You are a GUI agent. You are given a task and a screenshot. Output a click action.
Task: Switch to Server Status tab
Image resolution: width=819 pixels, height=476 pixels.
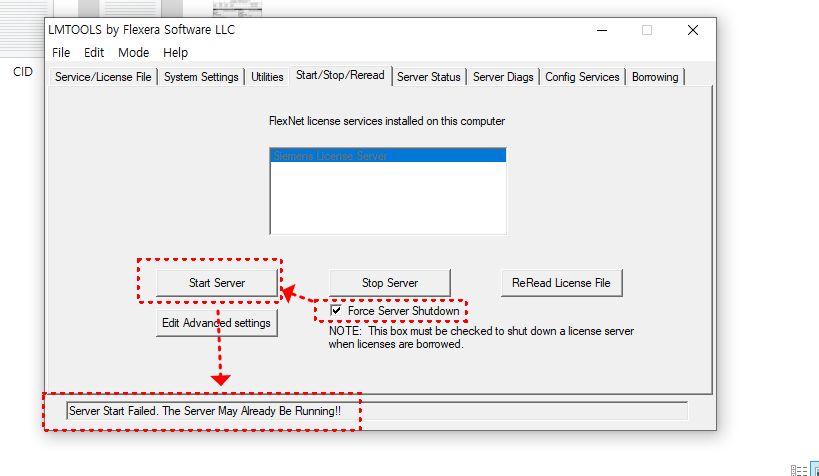[x=429, y=77]
